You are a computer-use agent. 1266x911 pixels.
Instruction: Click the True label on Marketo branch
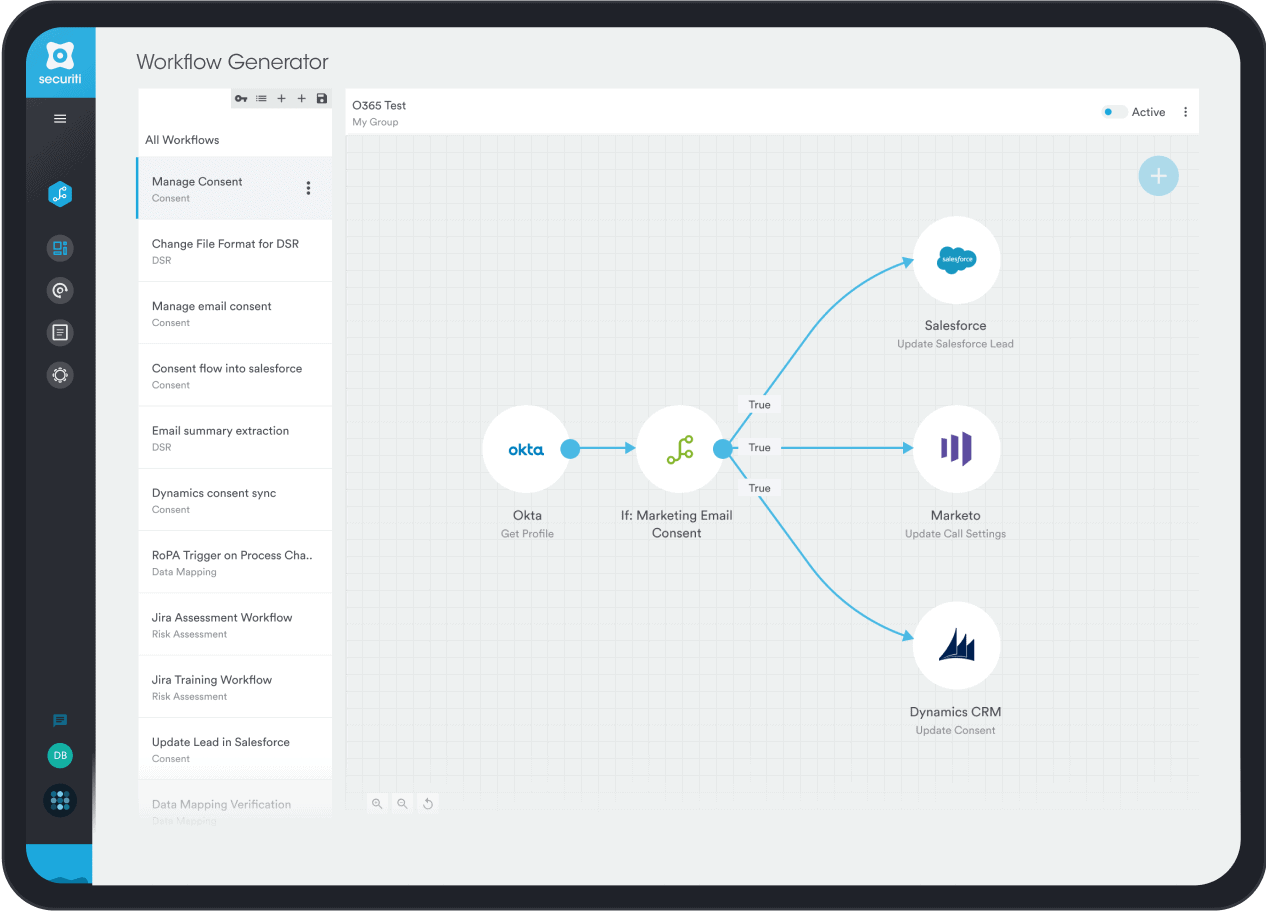click(x=760, y=448)
